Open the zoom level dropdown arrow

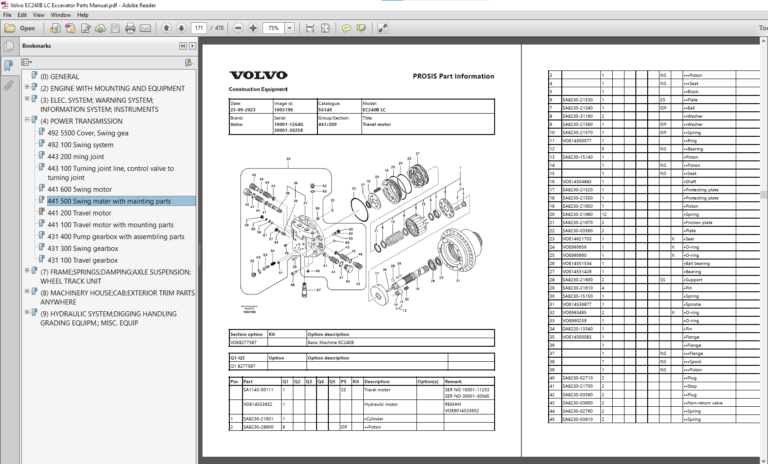click(289, 28)
